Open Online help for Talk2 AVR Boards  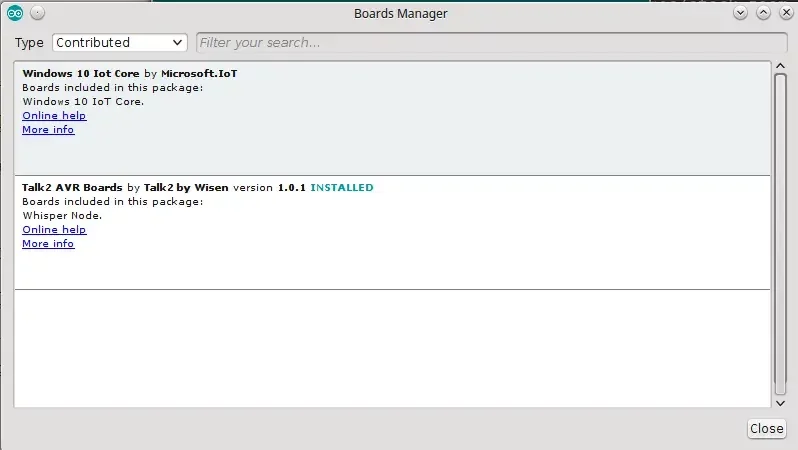pos(54,230)
